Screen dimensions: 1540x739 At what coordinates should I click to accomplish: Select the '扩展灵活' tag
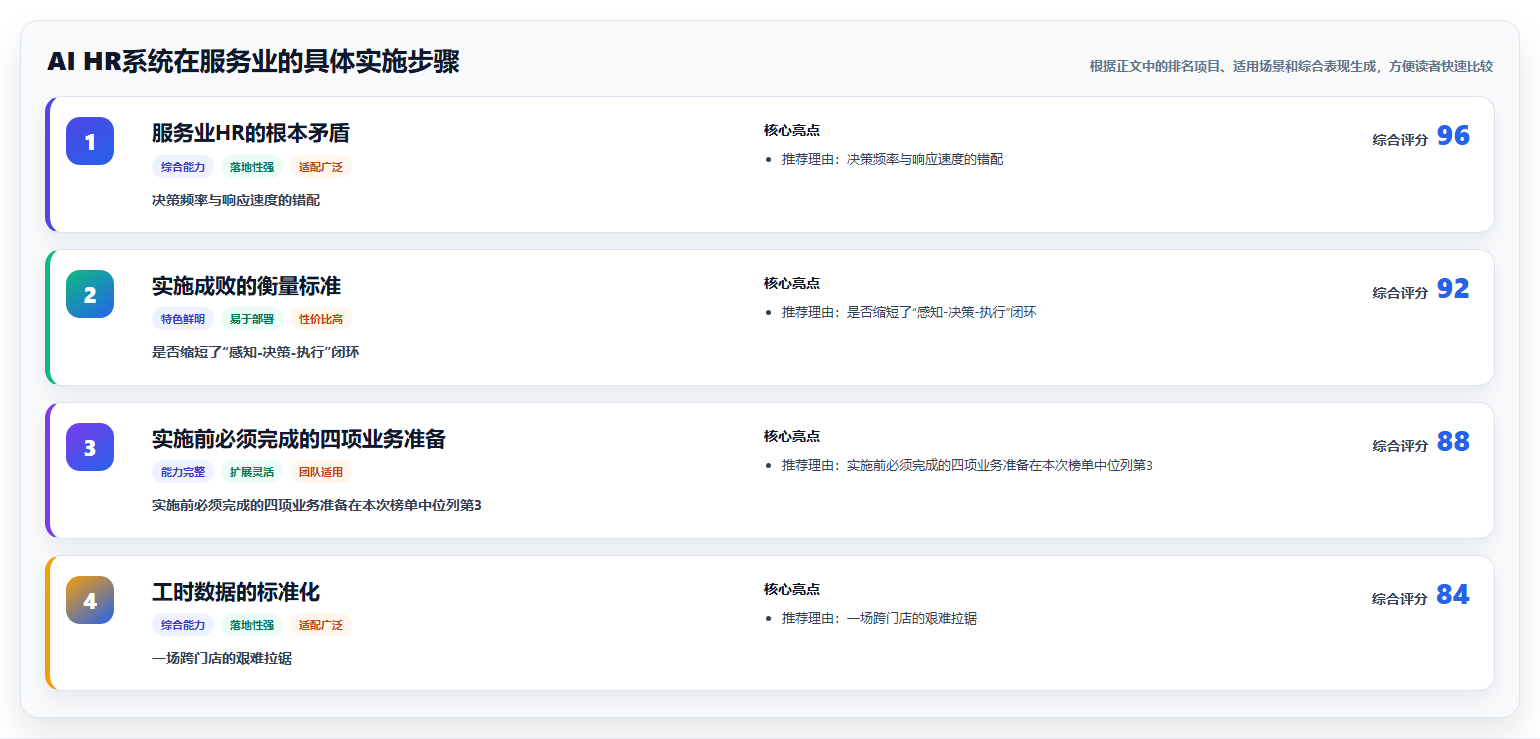pos(252,473)
